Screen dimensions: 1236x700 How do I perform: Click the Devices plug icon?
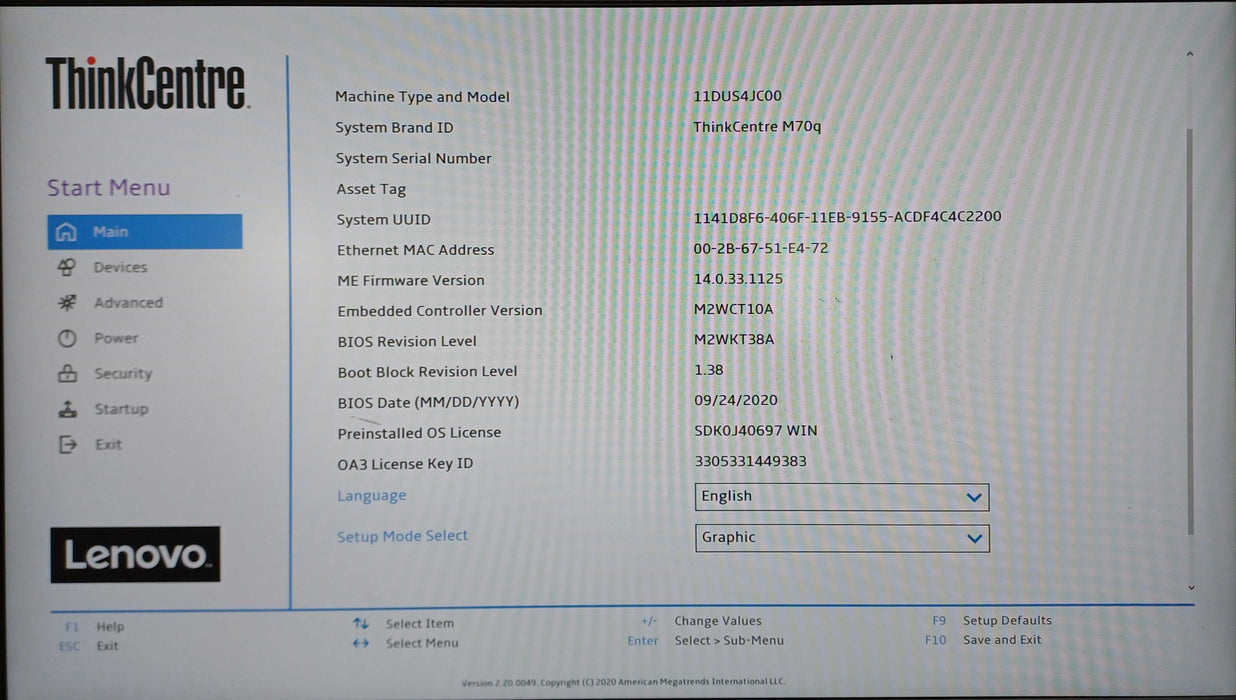[66, 267]
